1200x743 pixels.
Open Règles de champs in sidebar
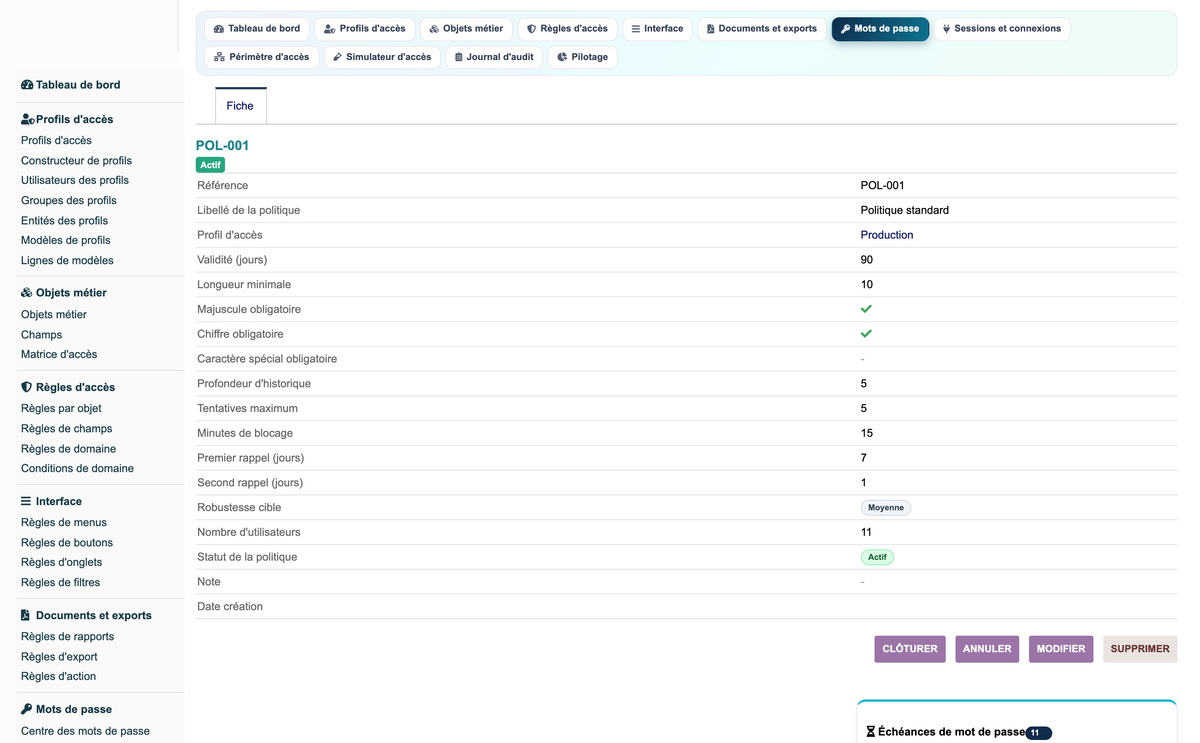66,429
